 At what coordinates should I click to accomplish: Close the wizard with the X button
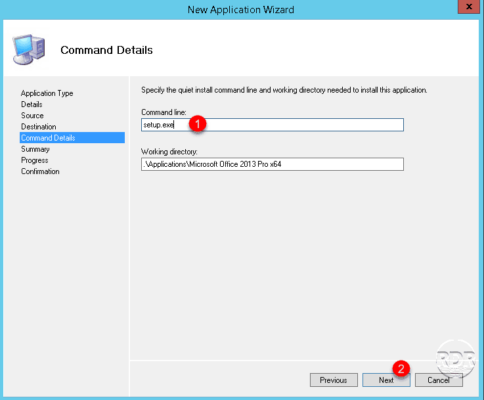pos(469,7)
